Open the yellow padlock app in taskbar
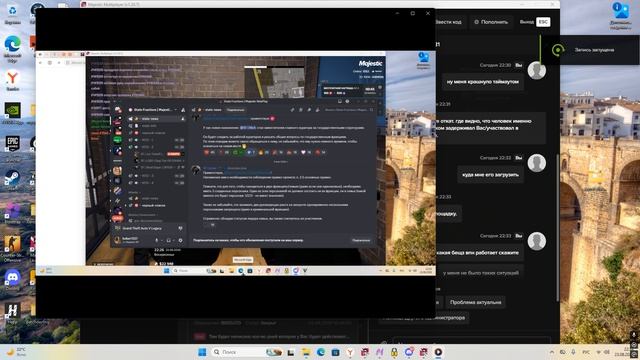 394,352
